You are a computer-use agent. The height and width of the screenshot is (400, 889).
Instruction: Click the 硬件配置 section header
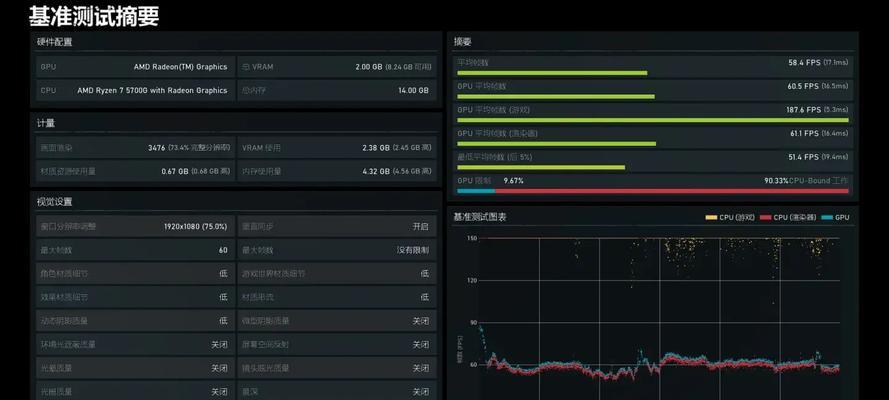click(x=54, y=42)
